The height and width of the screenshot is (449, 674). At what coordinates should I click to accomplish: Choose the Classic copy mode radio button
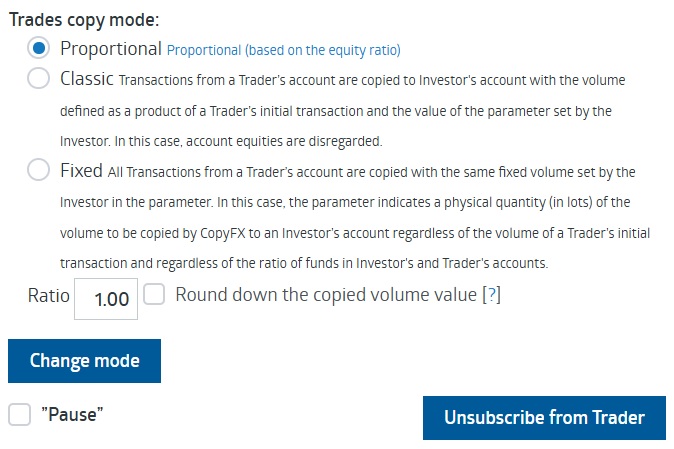(x=39, y=79)
